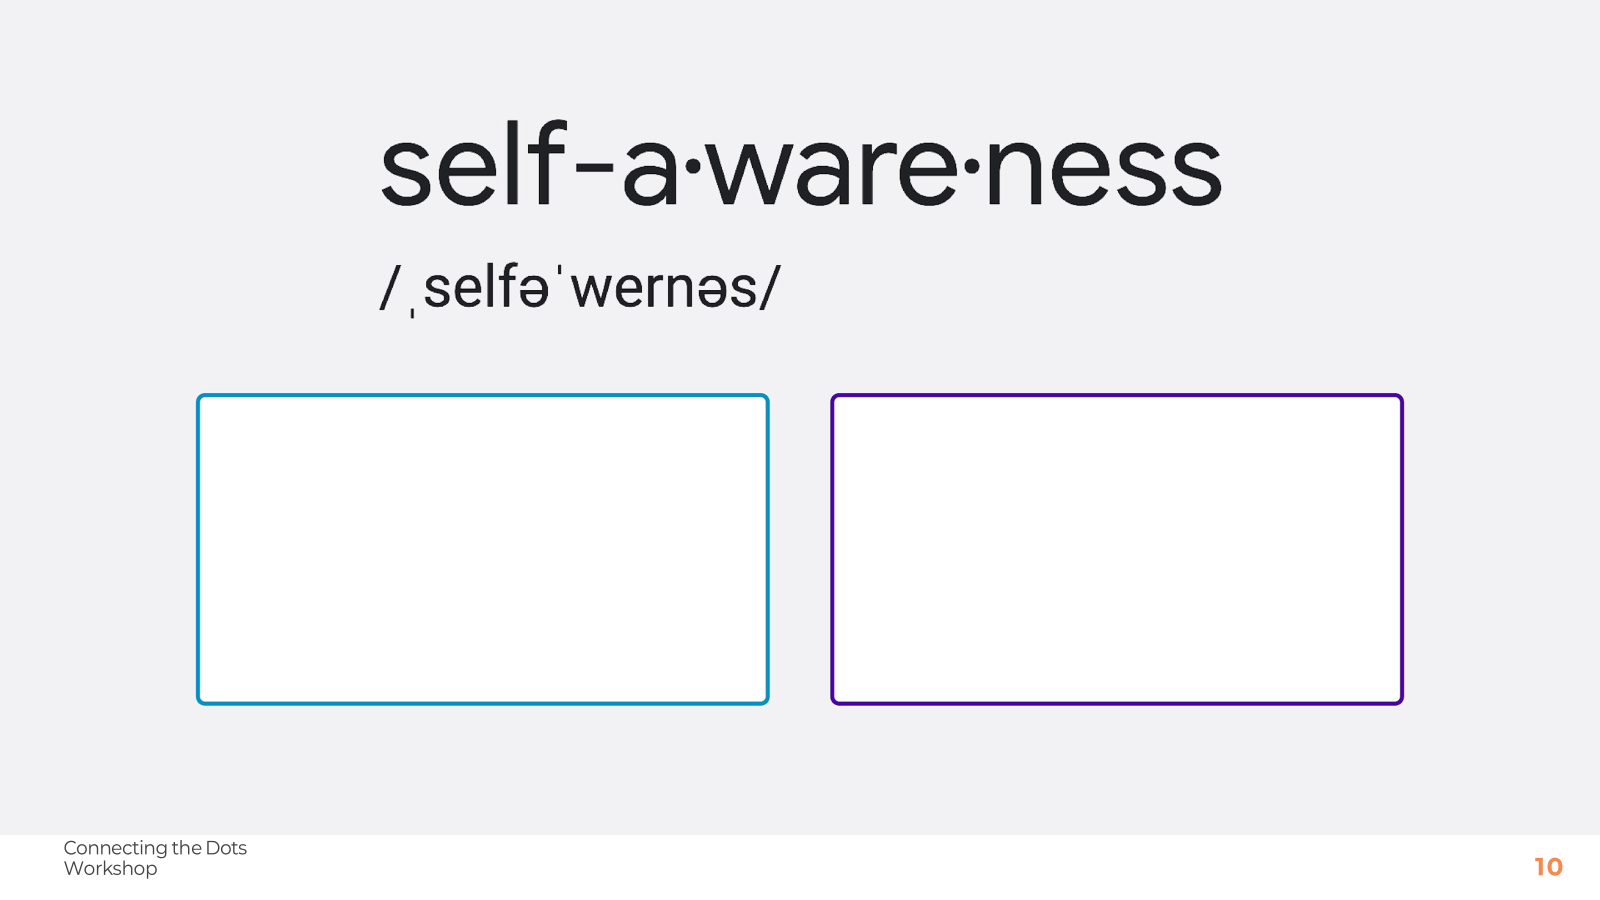Select the orange slide number 10

pyautogui.click(x=1548, y=867)
